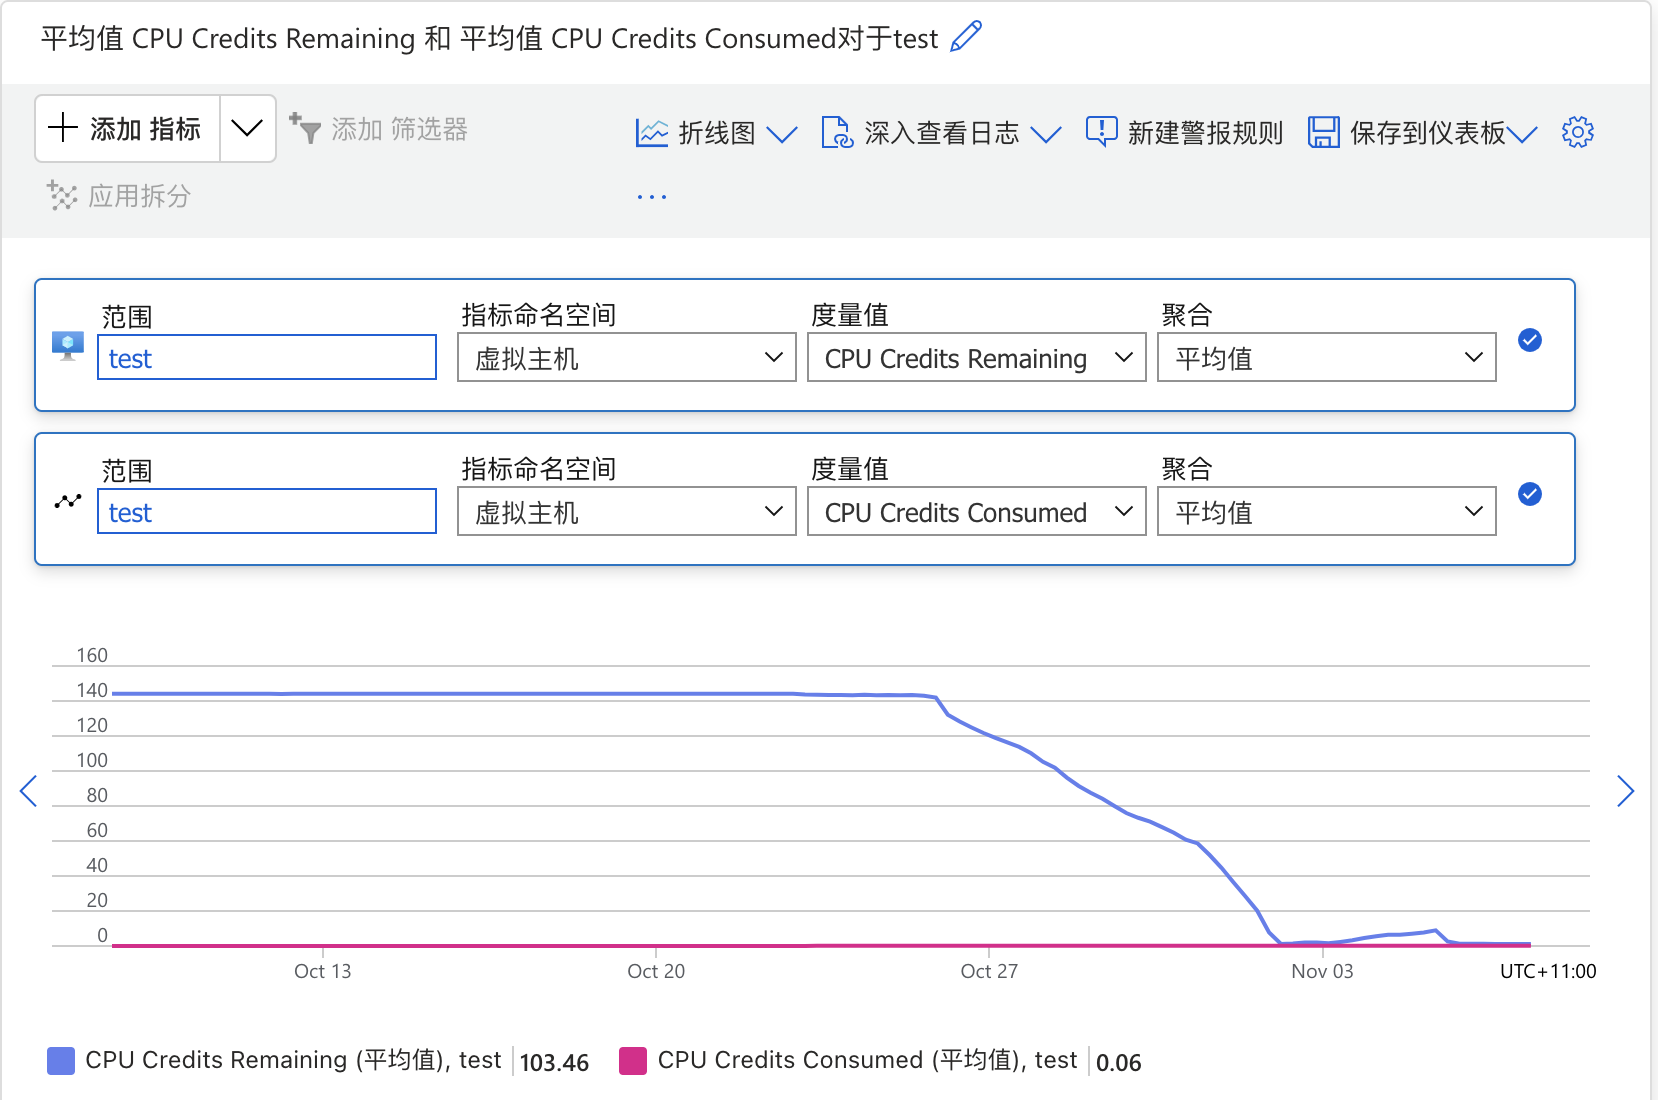Click the right chevron to shift the time range

point(1626,791)
